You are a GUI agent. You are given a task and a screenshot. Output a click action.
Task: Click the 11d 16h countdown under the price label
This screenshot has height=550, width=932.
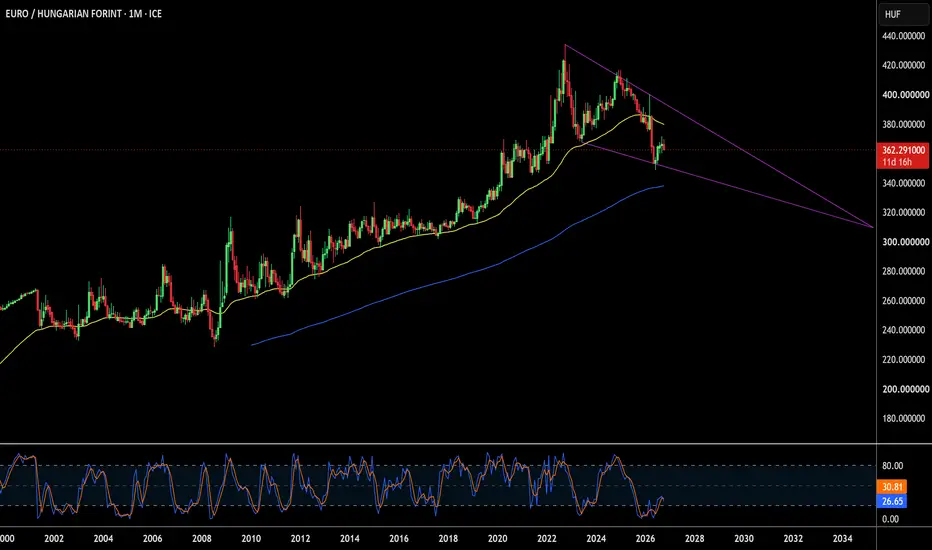(897, 162)
